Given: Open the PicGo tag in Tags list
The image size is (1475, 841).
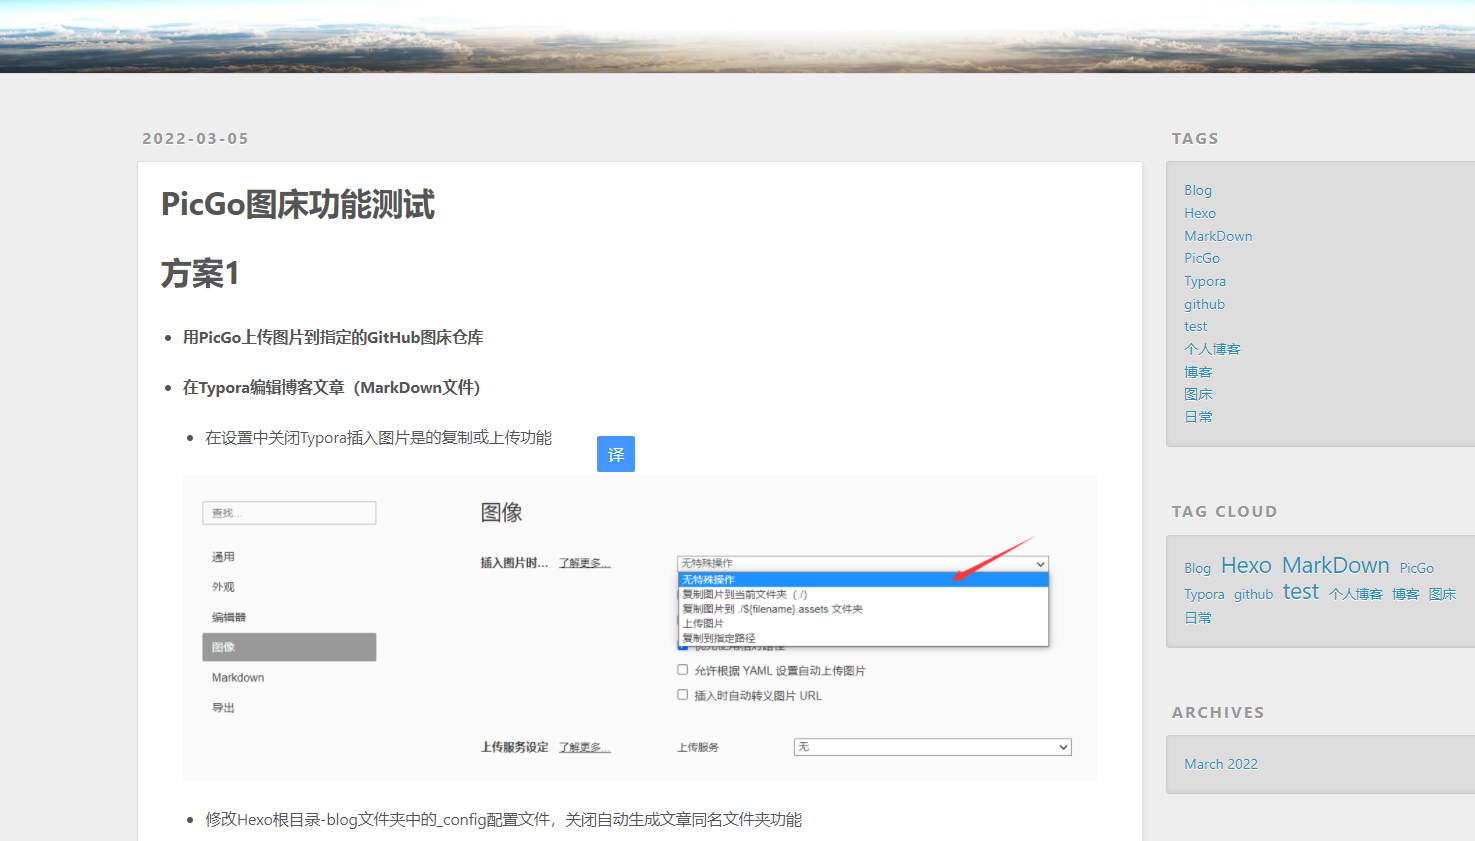Looking at the screenshot, I should (x=1202, y=258).
